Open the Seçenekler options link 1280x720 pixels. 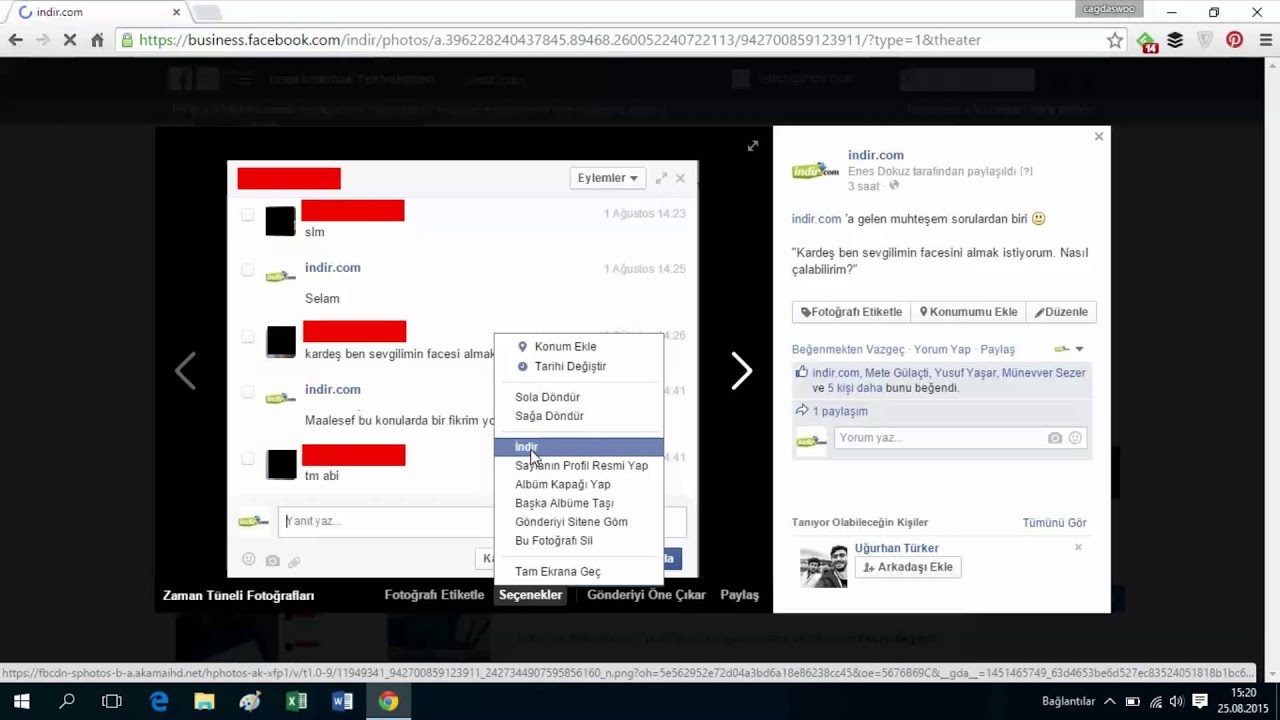(531, 595)
